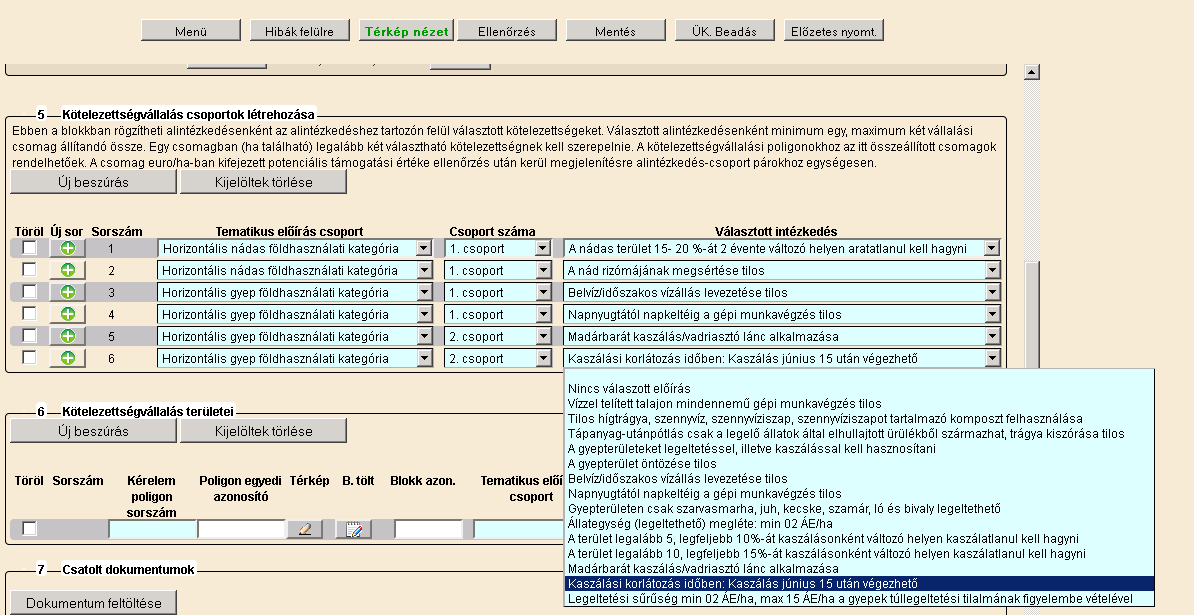The image size is (1194, 615).
Task: Choose highlighted 'Kaszálási korlátozás időben' option
Action: [859, 584]
